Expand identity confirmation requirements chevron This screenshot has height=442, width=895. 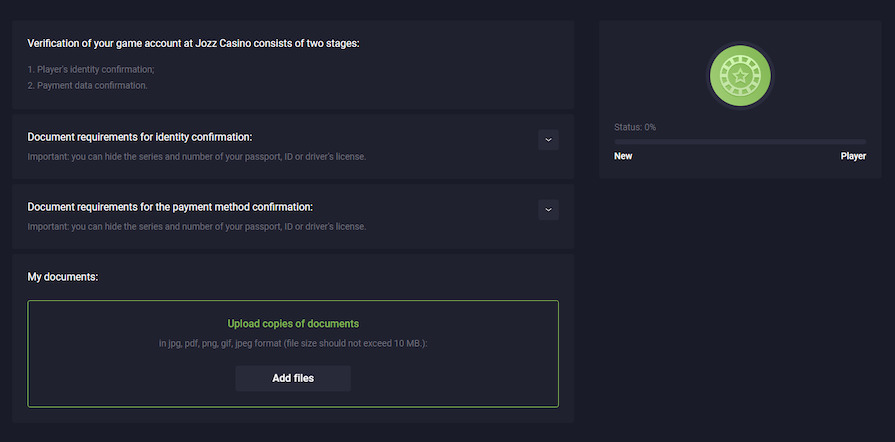pos(548,140)
